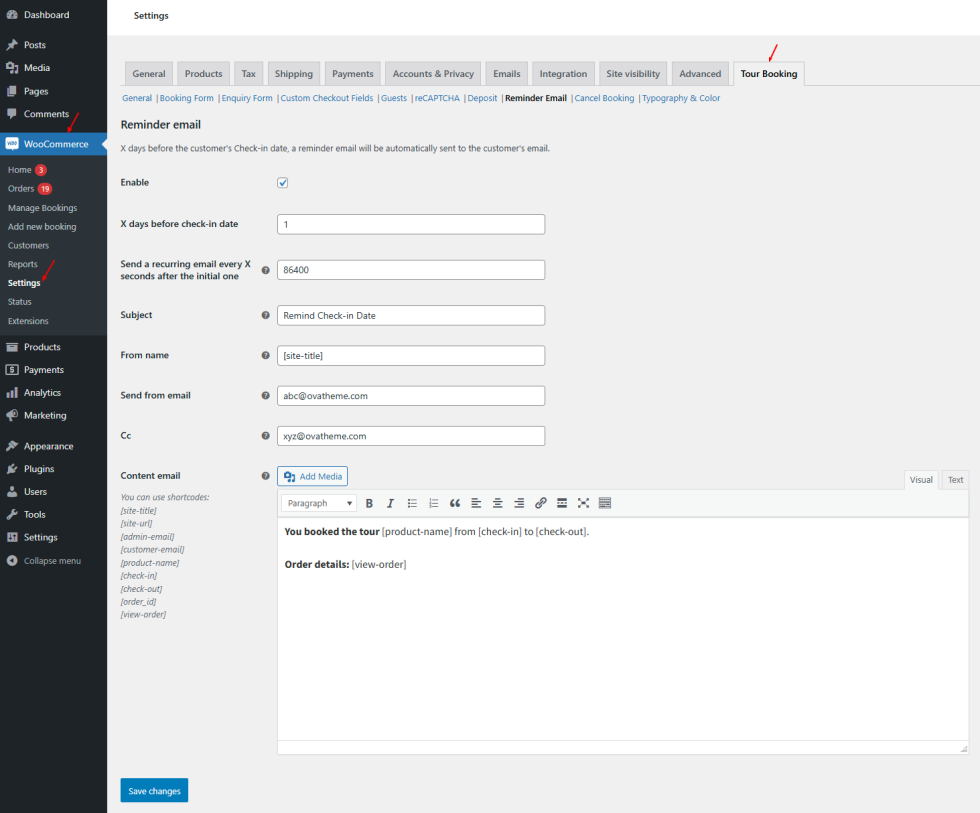Go to the Cancel Booking section link
980x813 pixels.
(x=604, y=98)
